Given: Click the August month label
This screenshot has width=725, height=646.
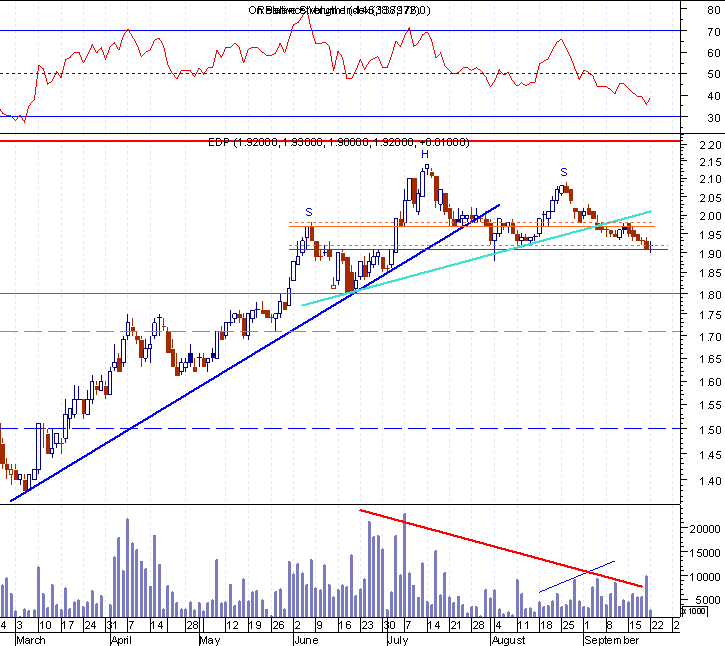Looking at the screenshot, I should pos(509,640).
